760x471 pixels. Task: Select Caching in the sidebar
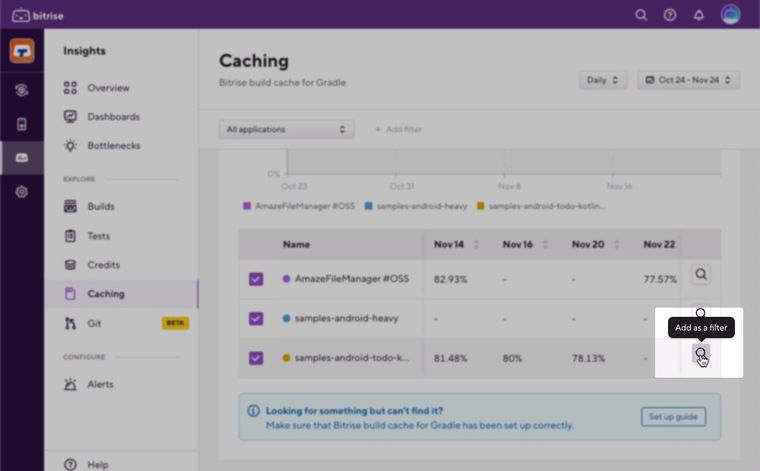click(121, 294)
